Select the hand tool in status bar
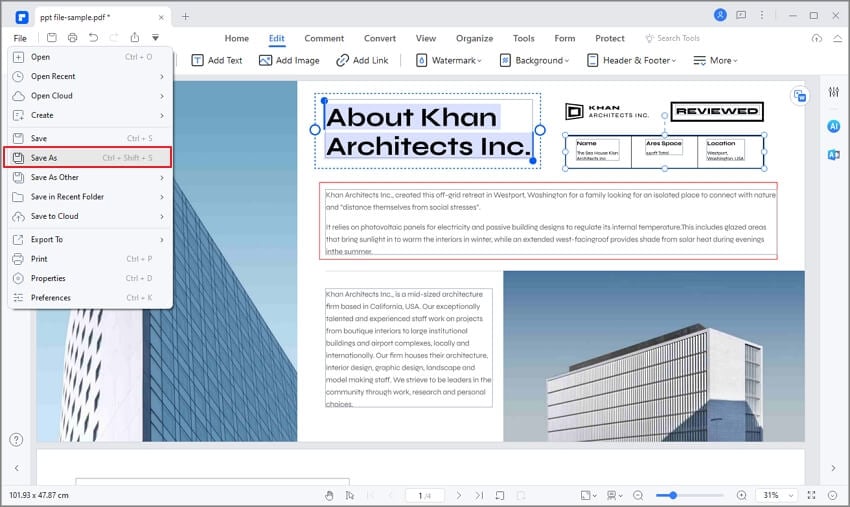This screenshot has height=507, width=850. click(329, 495)
